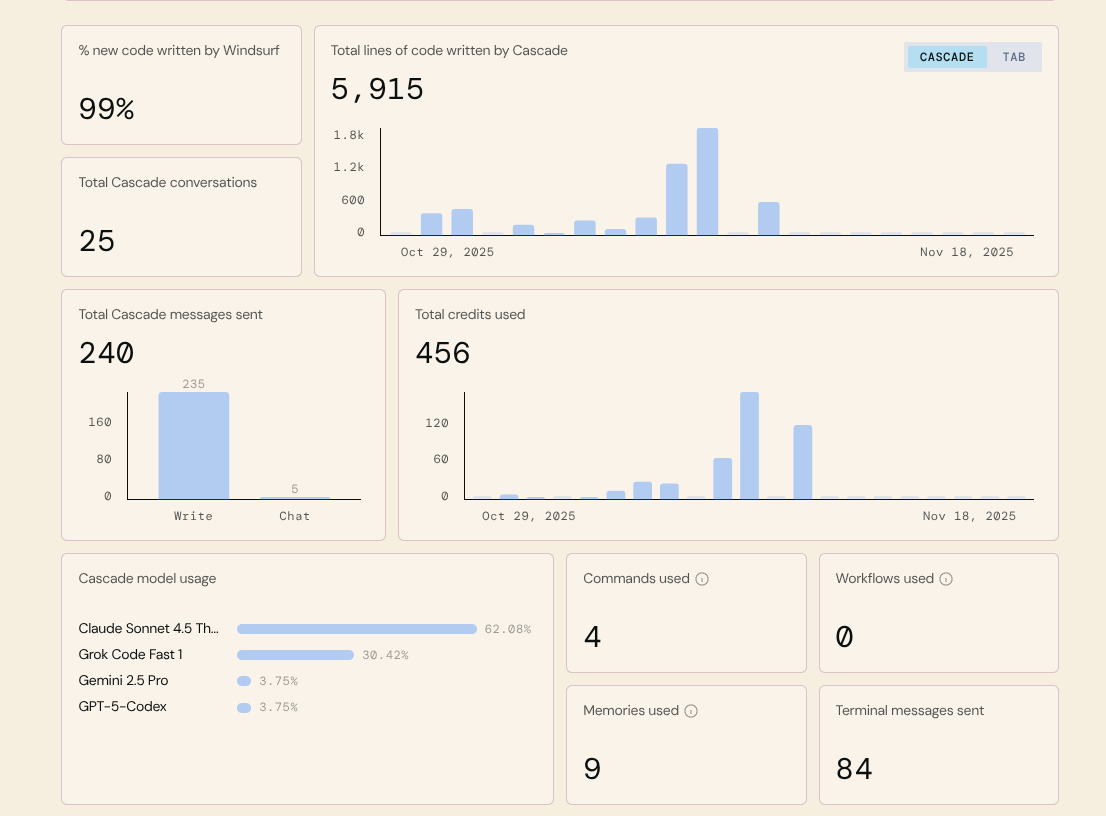The image size is (1106, 816).
Task: Click the Grok Code Fast 1 usage bar
Action: (x=295, y=655)
